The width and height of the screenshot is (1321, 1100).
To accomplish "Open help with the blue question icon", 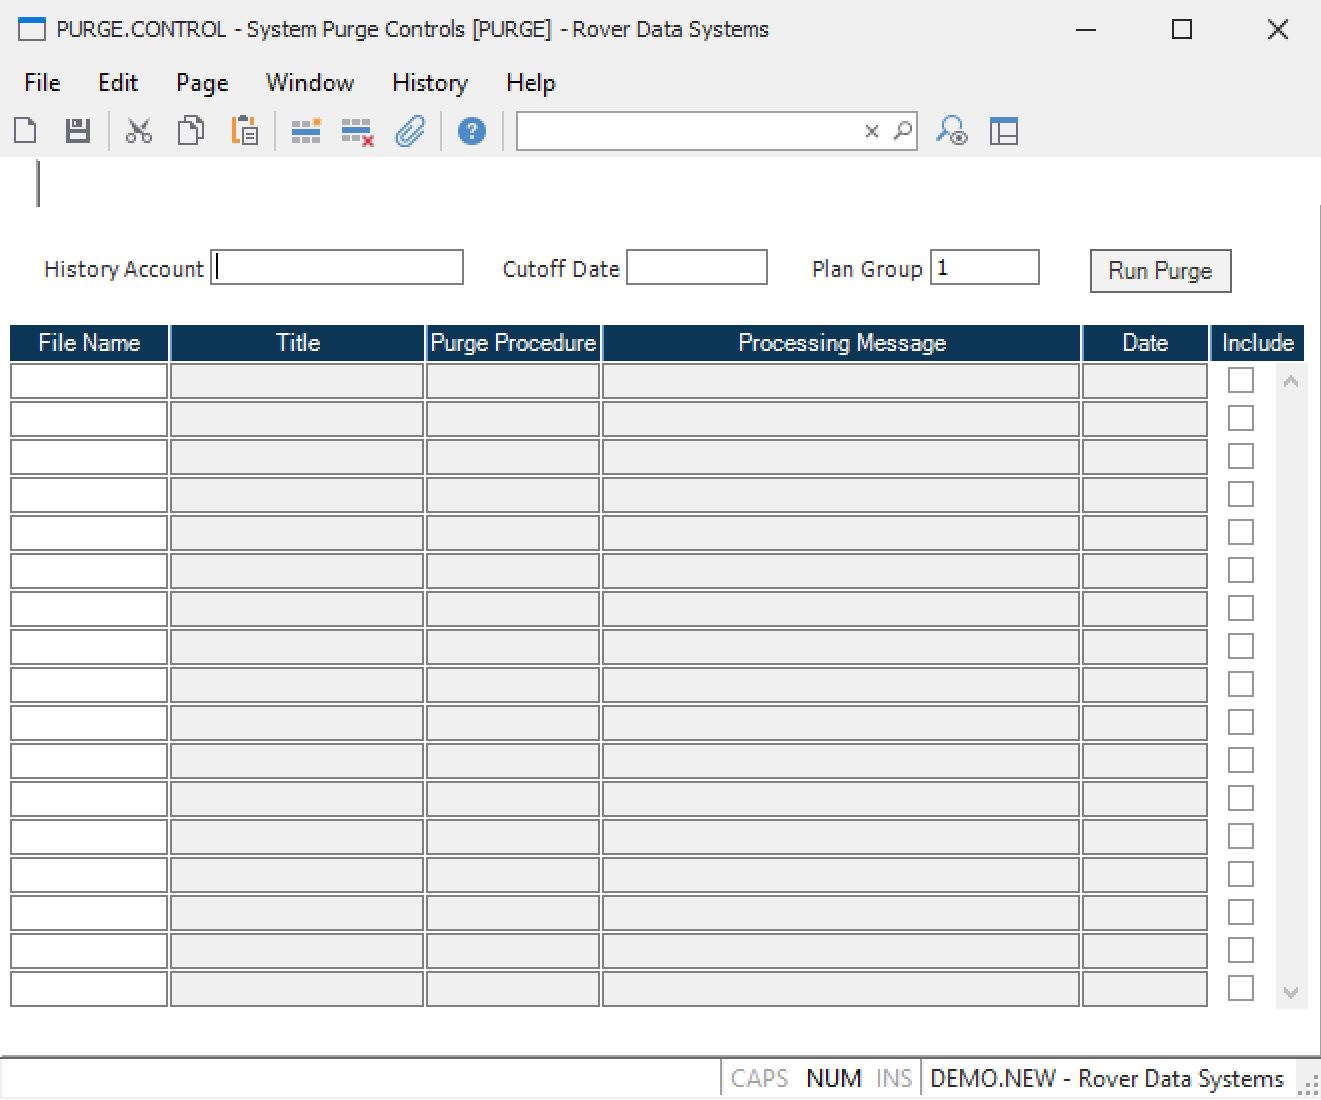I will (x=472, y=131).
